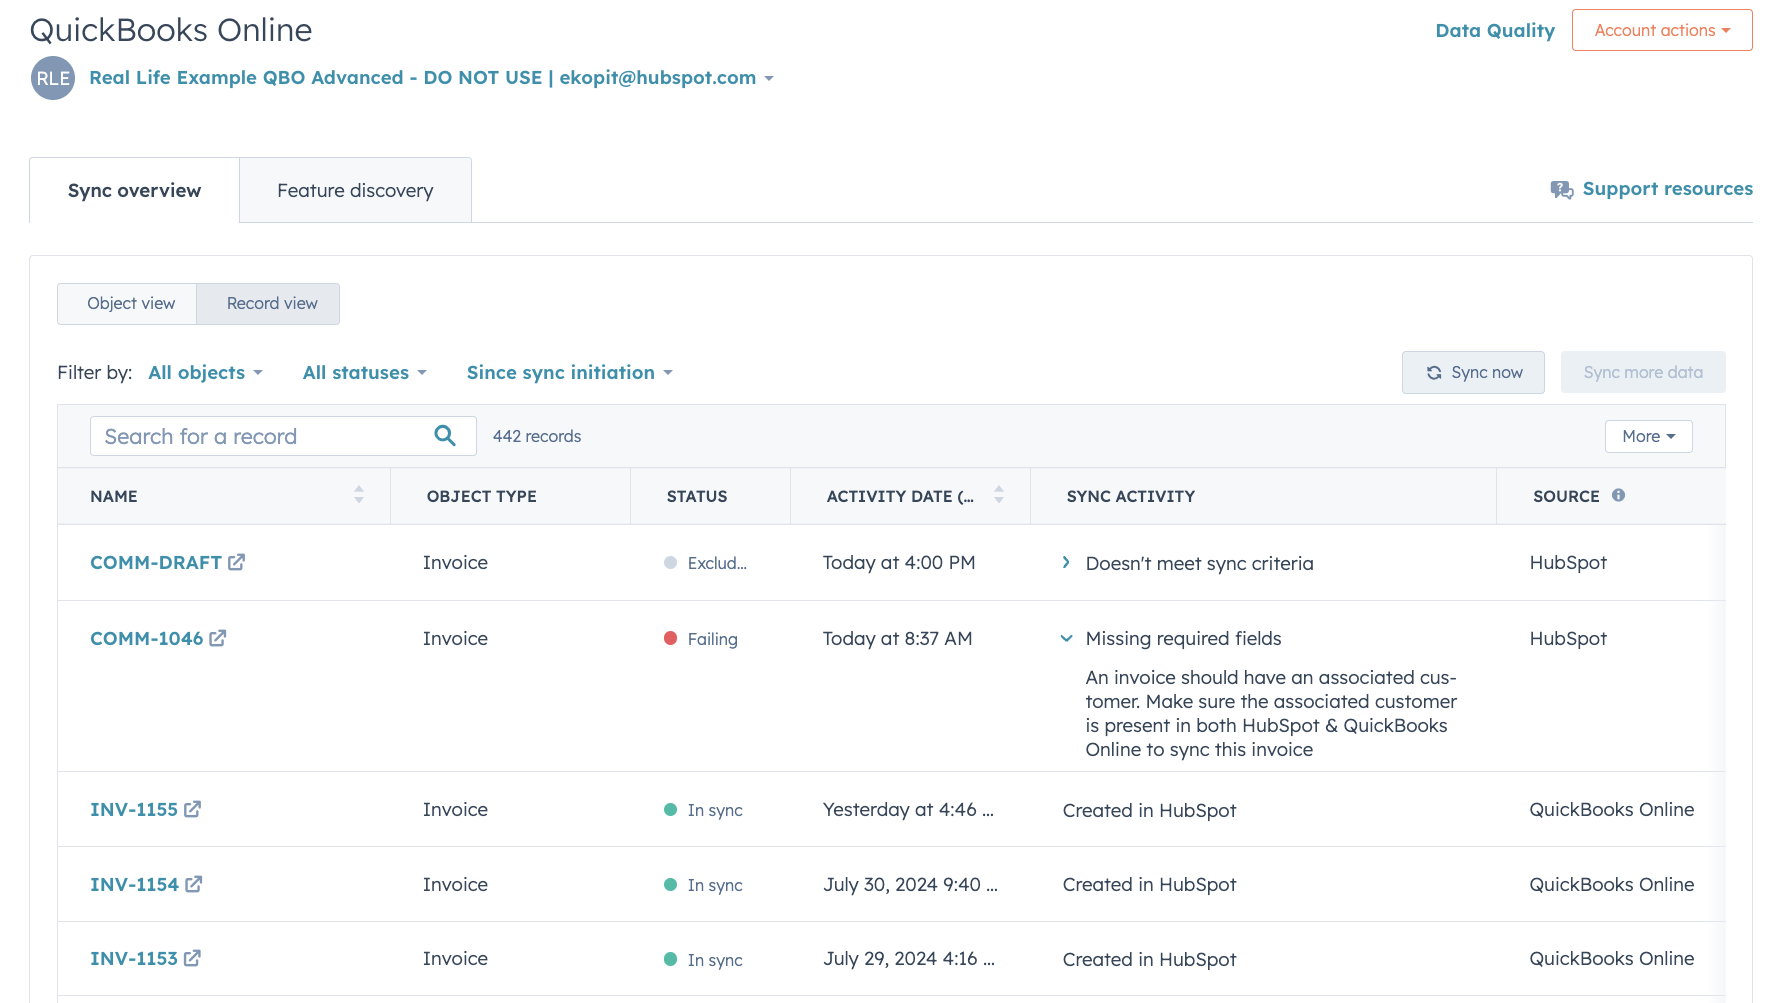
Task: Open INV-1153 external link icon
Action: (192, 958)
